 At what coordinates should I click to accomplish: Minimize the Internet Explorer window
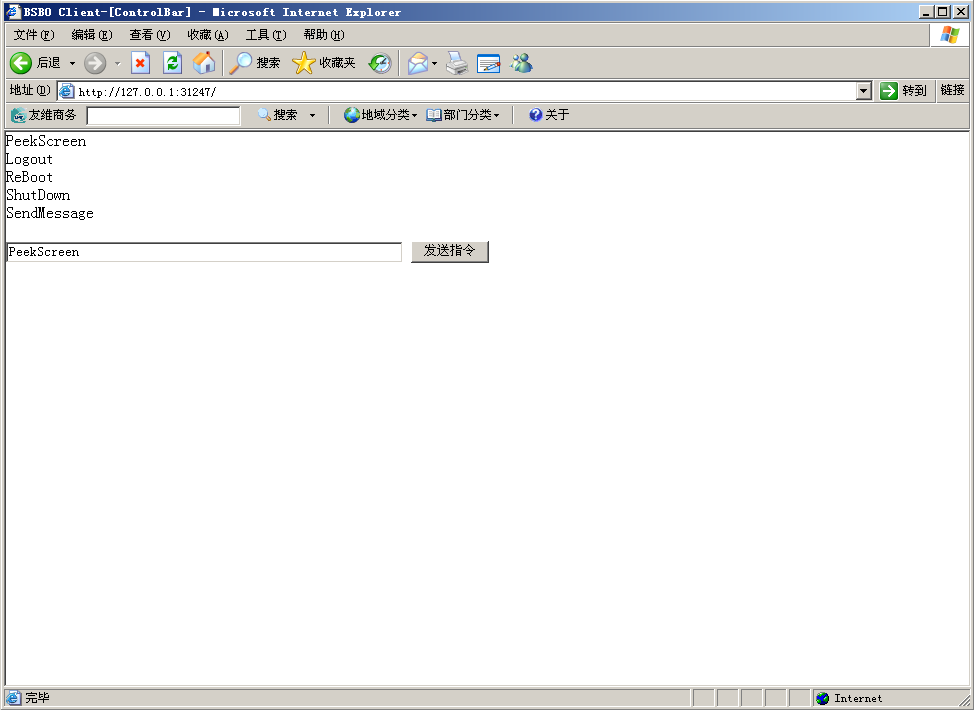[927, 12]
